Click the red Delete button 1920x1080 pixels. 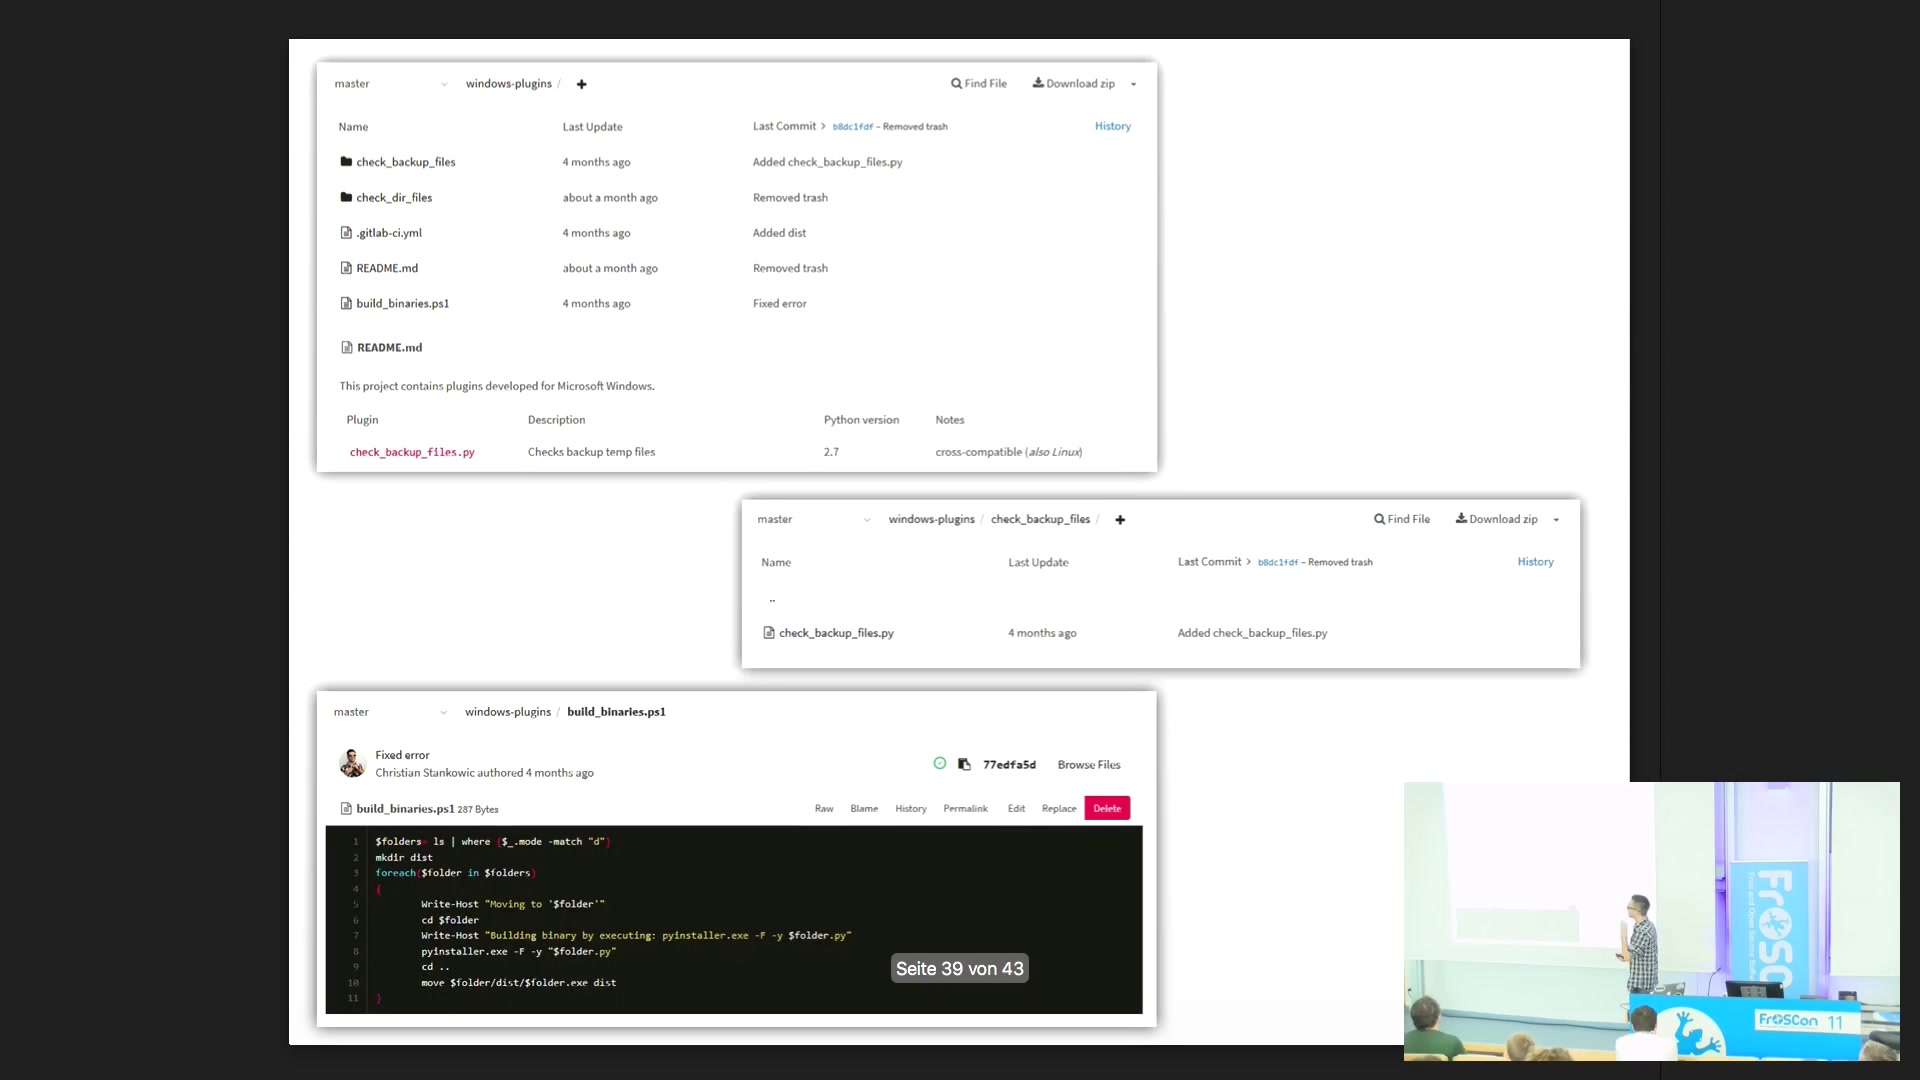click(1107, 809)
